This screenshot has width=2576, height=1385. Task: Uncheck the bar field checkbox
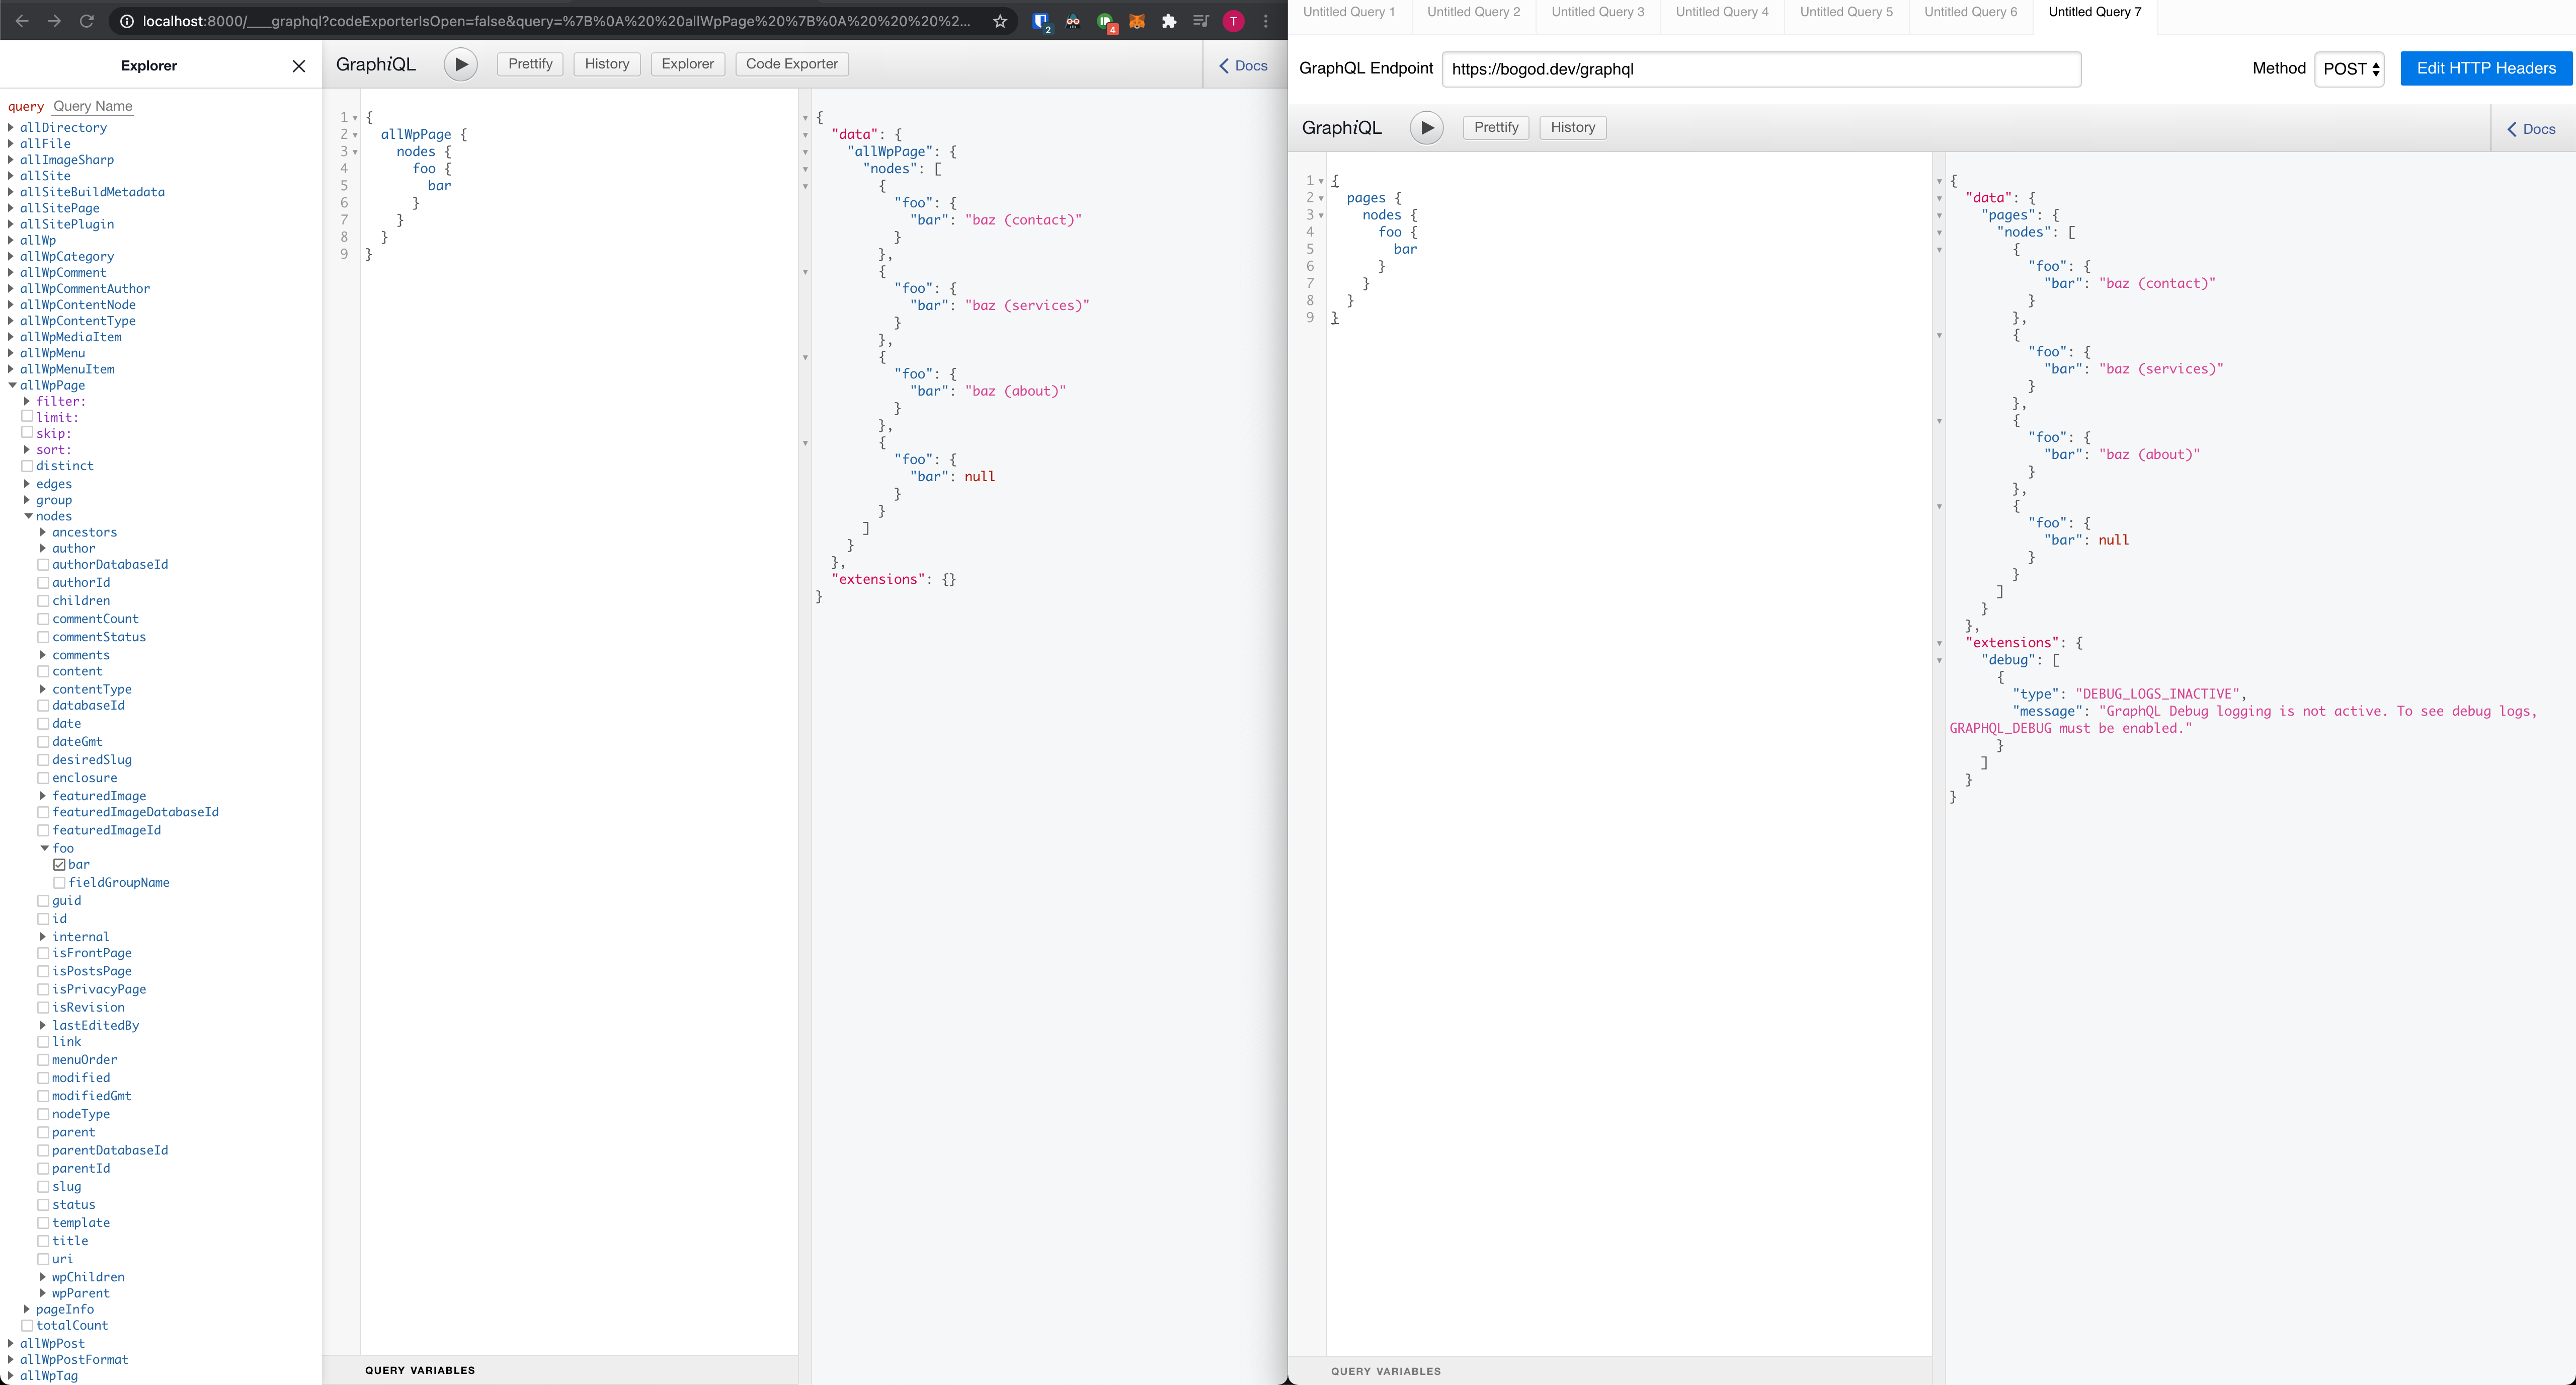click(59, 865)
